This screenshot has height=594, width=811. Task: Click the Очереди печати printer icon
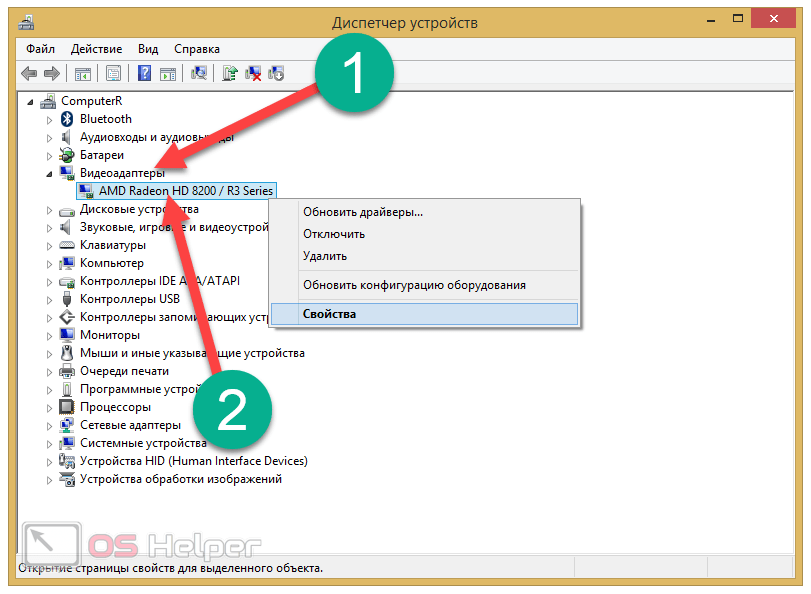(x=67, y=371)
